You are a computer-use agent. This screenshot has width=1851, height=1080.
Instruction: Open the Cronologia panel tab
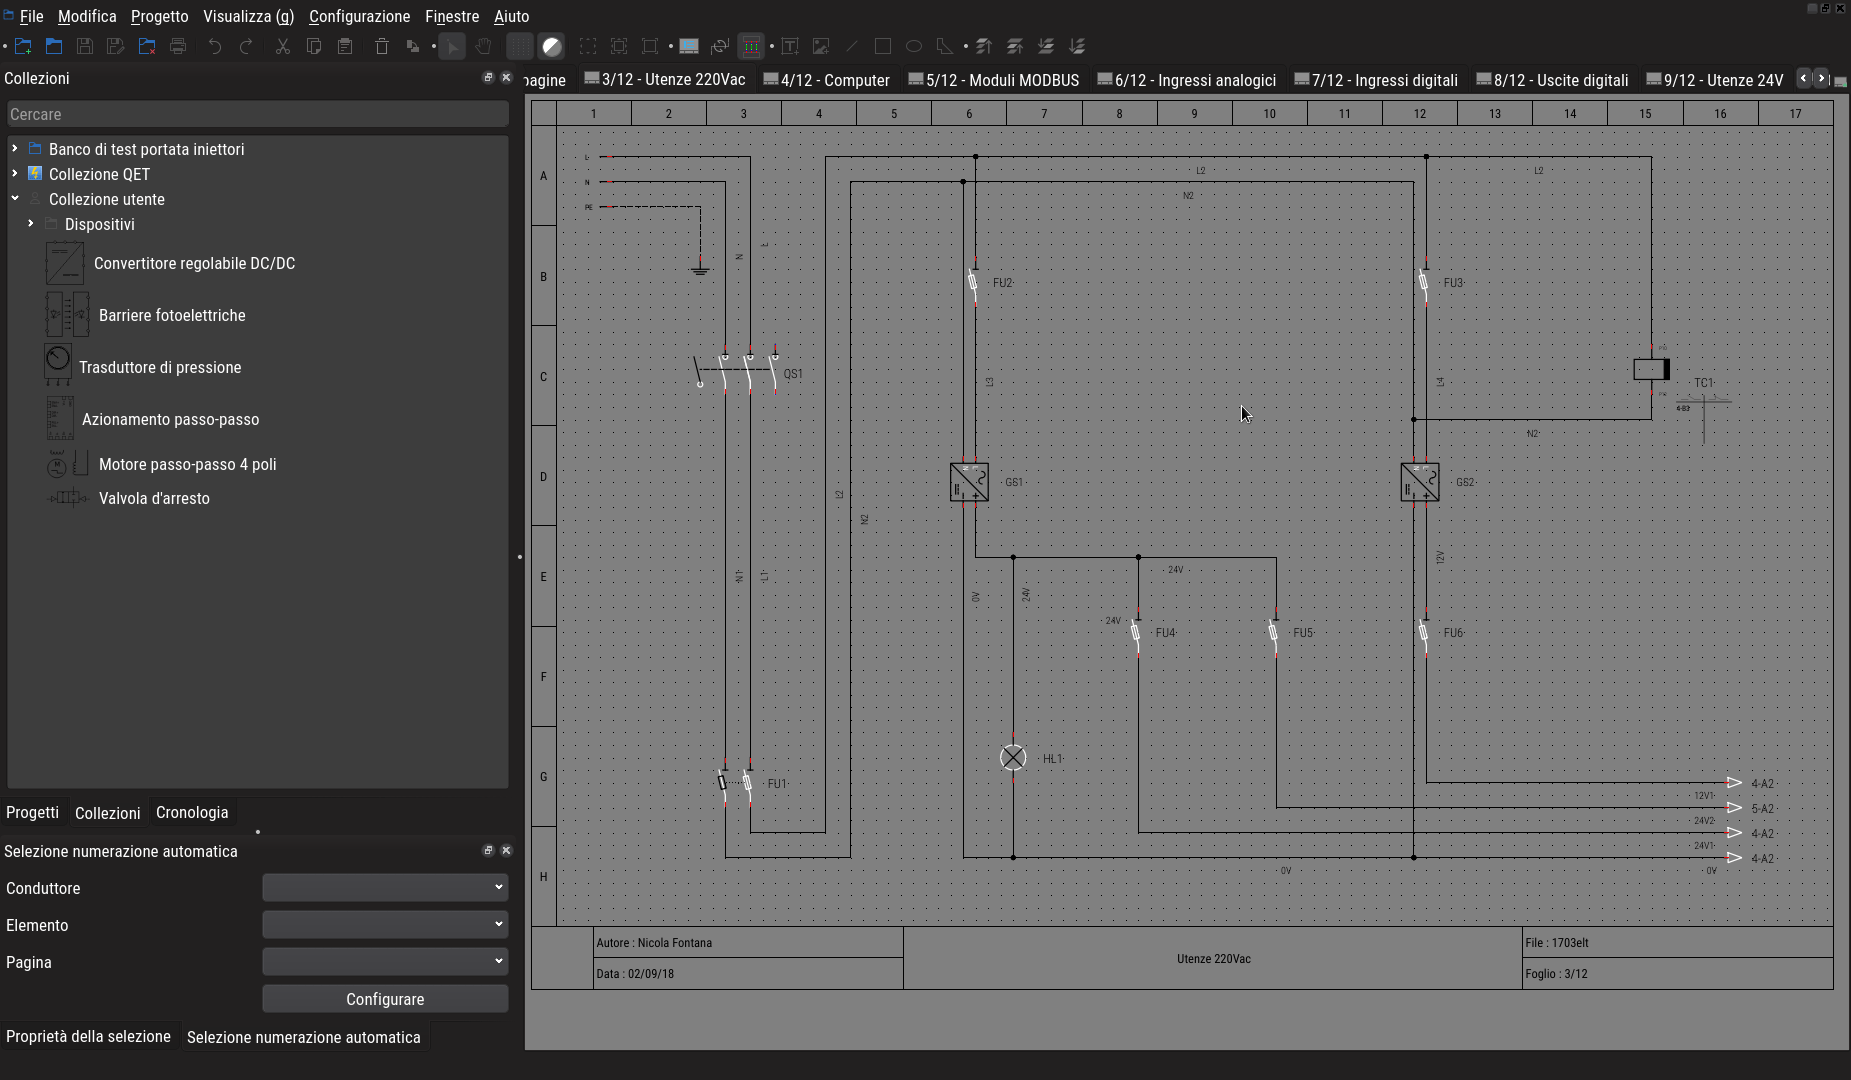(192, 812)
